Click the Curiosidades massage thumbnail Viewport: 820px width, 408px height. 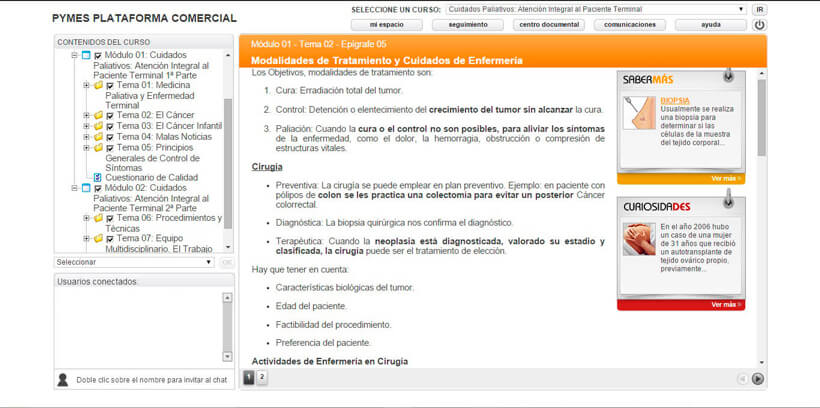(639, 239)
